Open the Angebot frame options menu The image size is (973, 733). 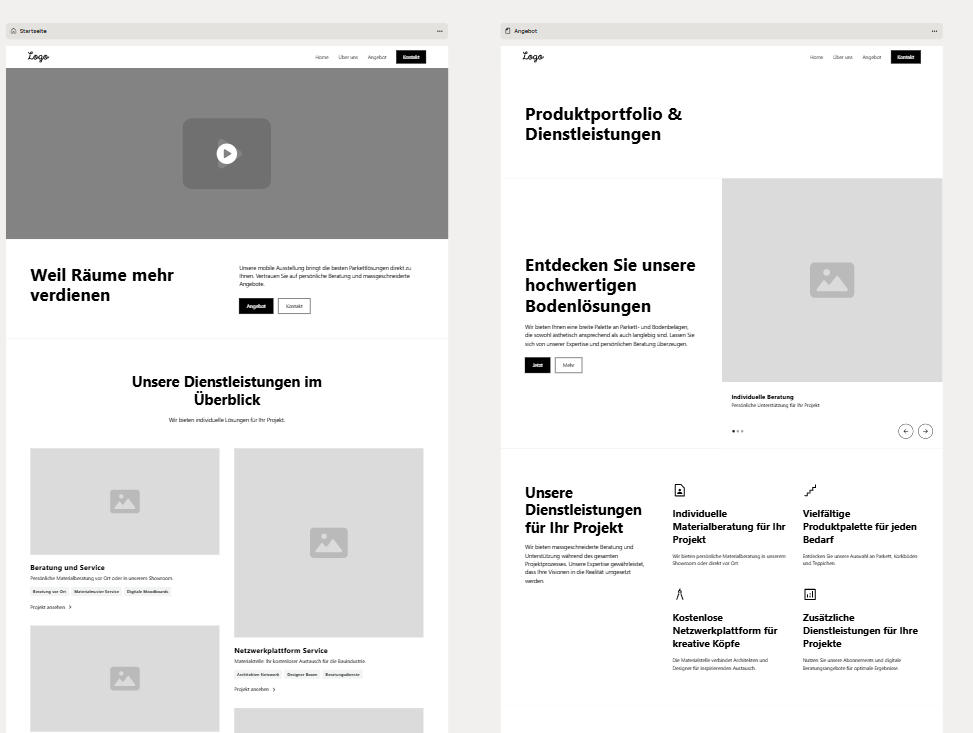[x=934, y=31]
